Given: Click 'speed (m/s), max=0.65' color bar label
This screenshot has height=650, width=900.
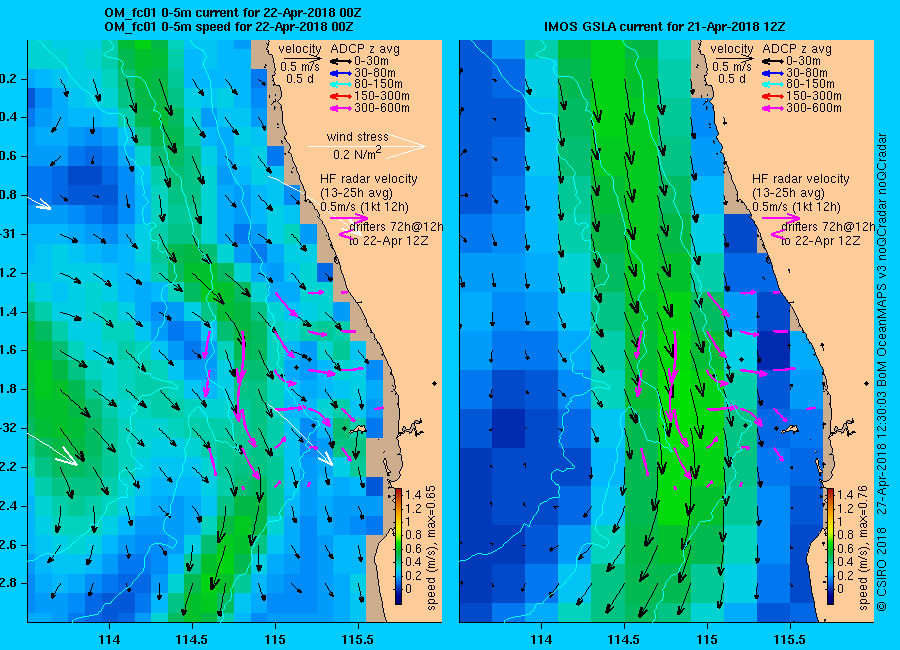Looking at the screenshot, I should coord(432,547).
